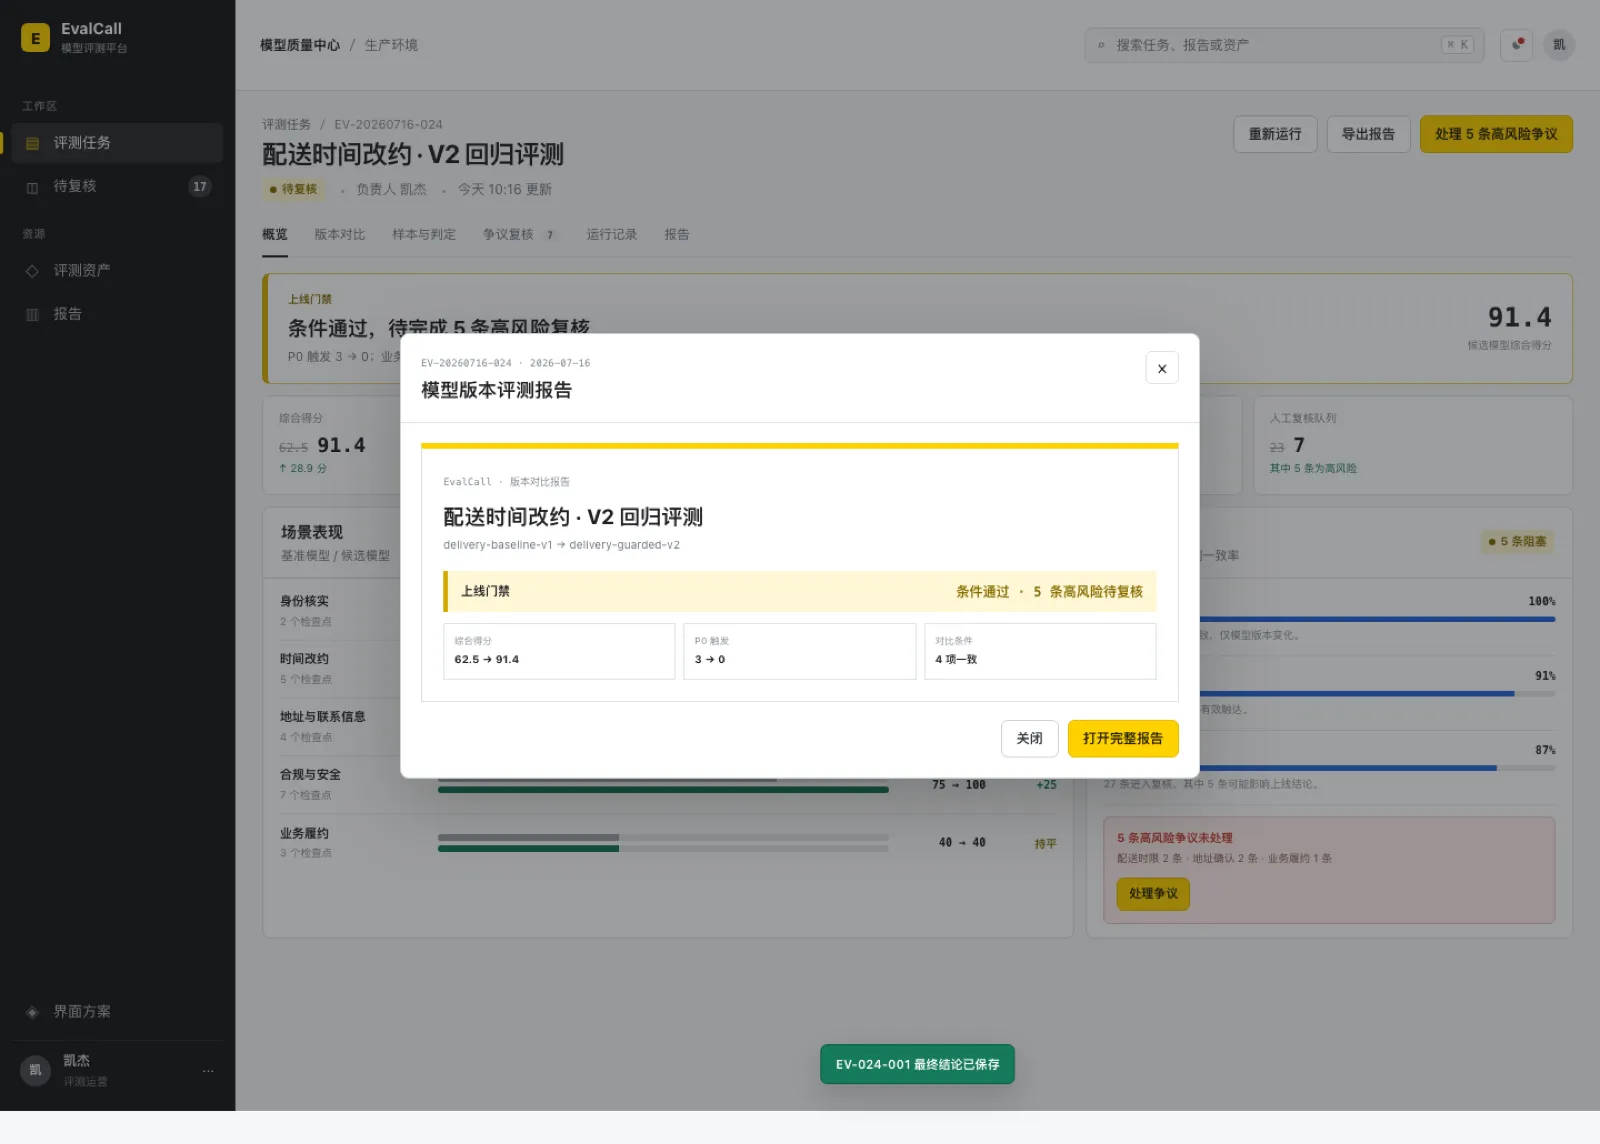Click the 合规与安全 progress bar

[x=663, y=785]
